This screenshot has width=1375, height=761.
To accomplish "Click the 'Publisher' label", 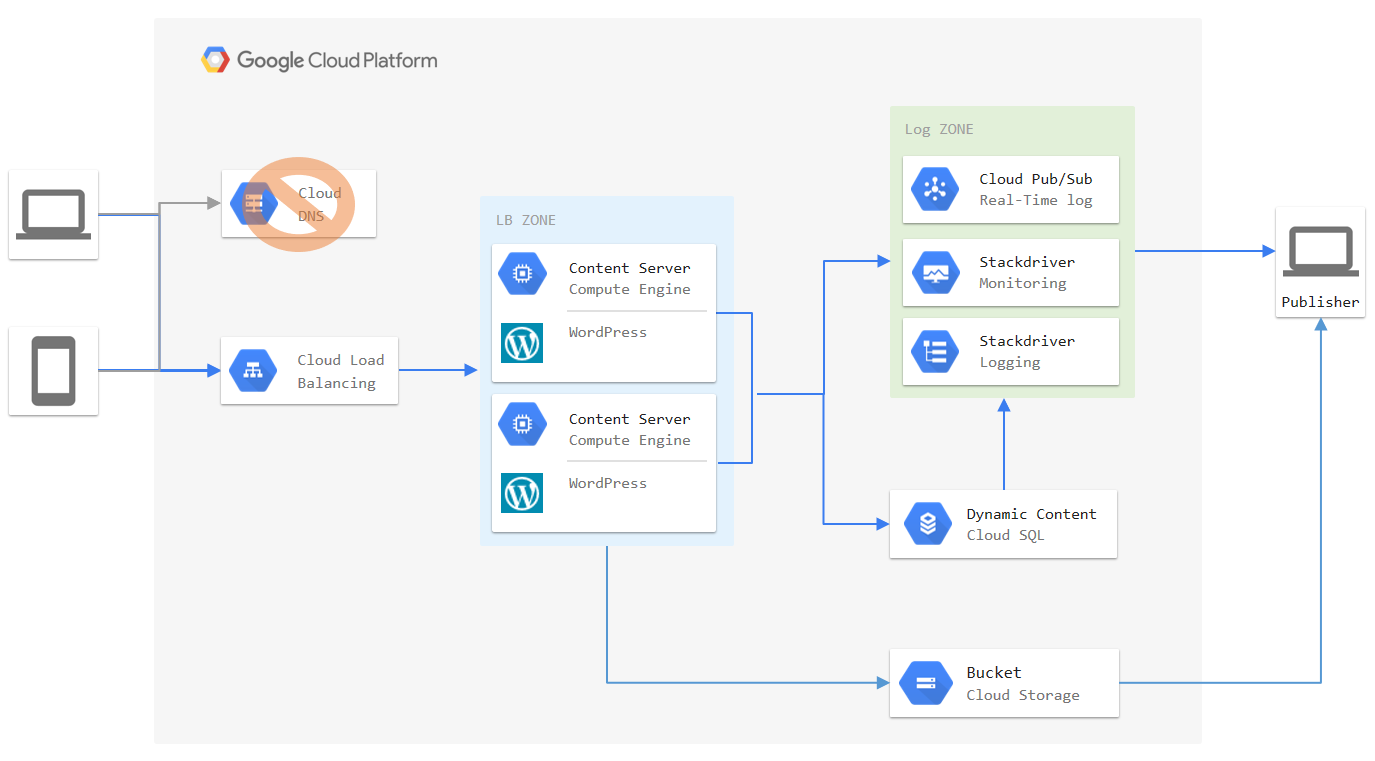I will [x=1321, y=302].
